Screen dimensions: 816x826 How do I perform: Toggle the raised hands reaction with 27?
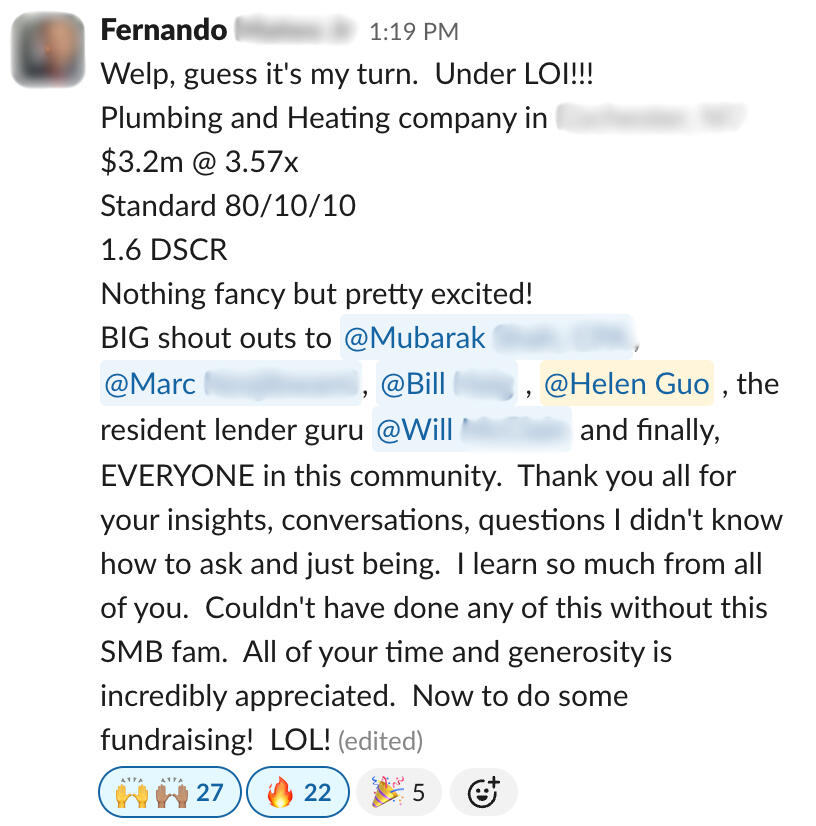[168, 793]
